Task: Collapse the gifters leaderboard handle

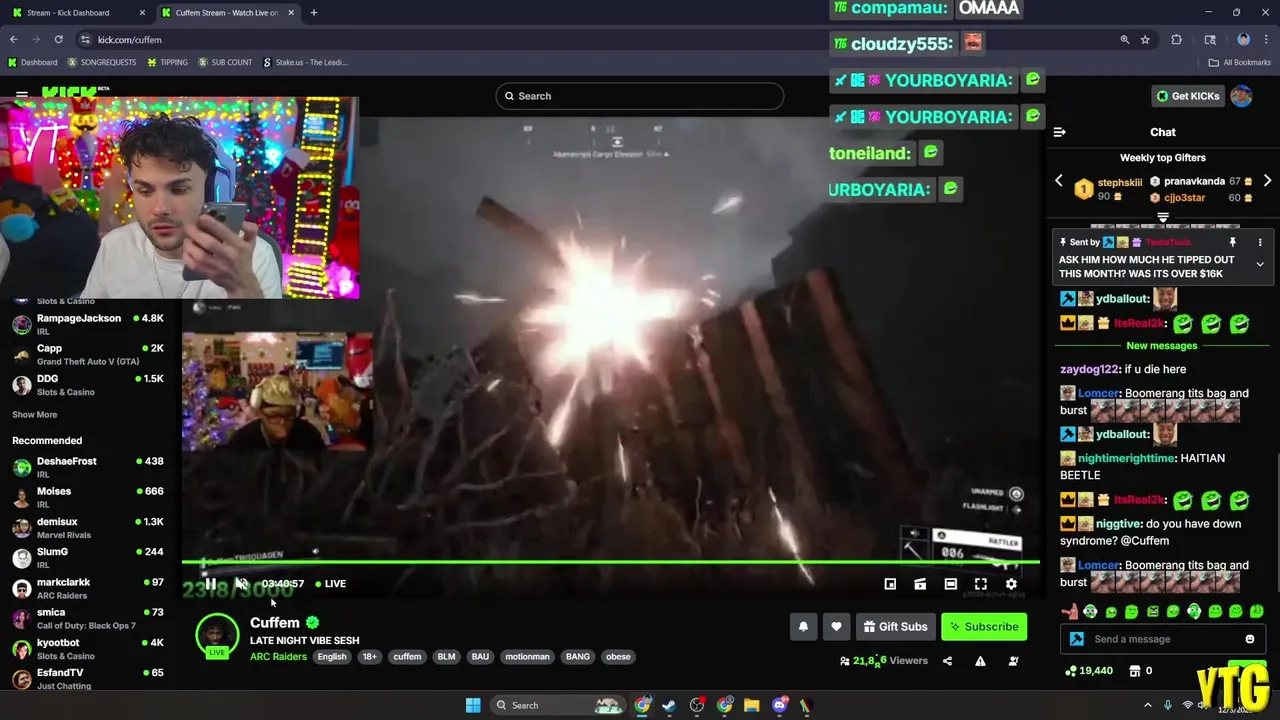Action: pyautogui.click(x=1163, y=217)
